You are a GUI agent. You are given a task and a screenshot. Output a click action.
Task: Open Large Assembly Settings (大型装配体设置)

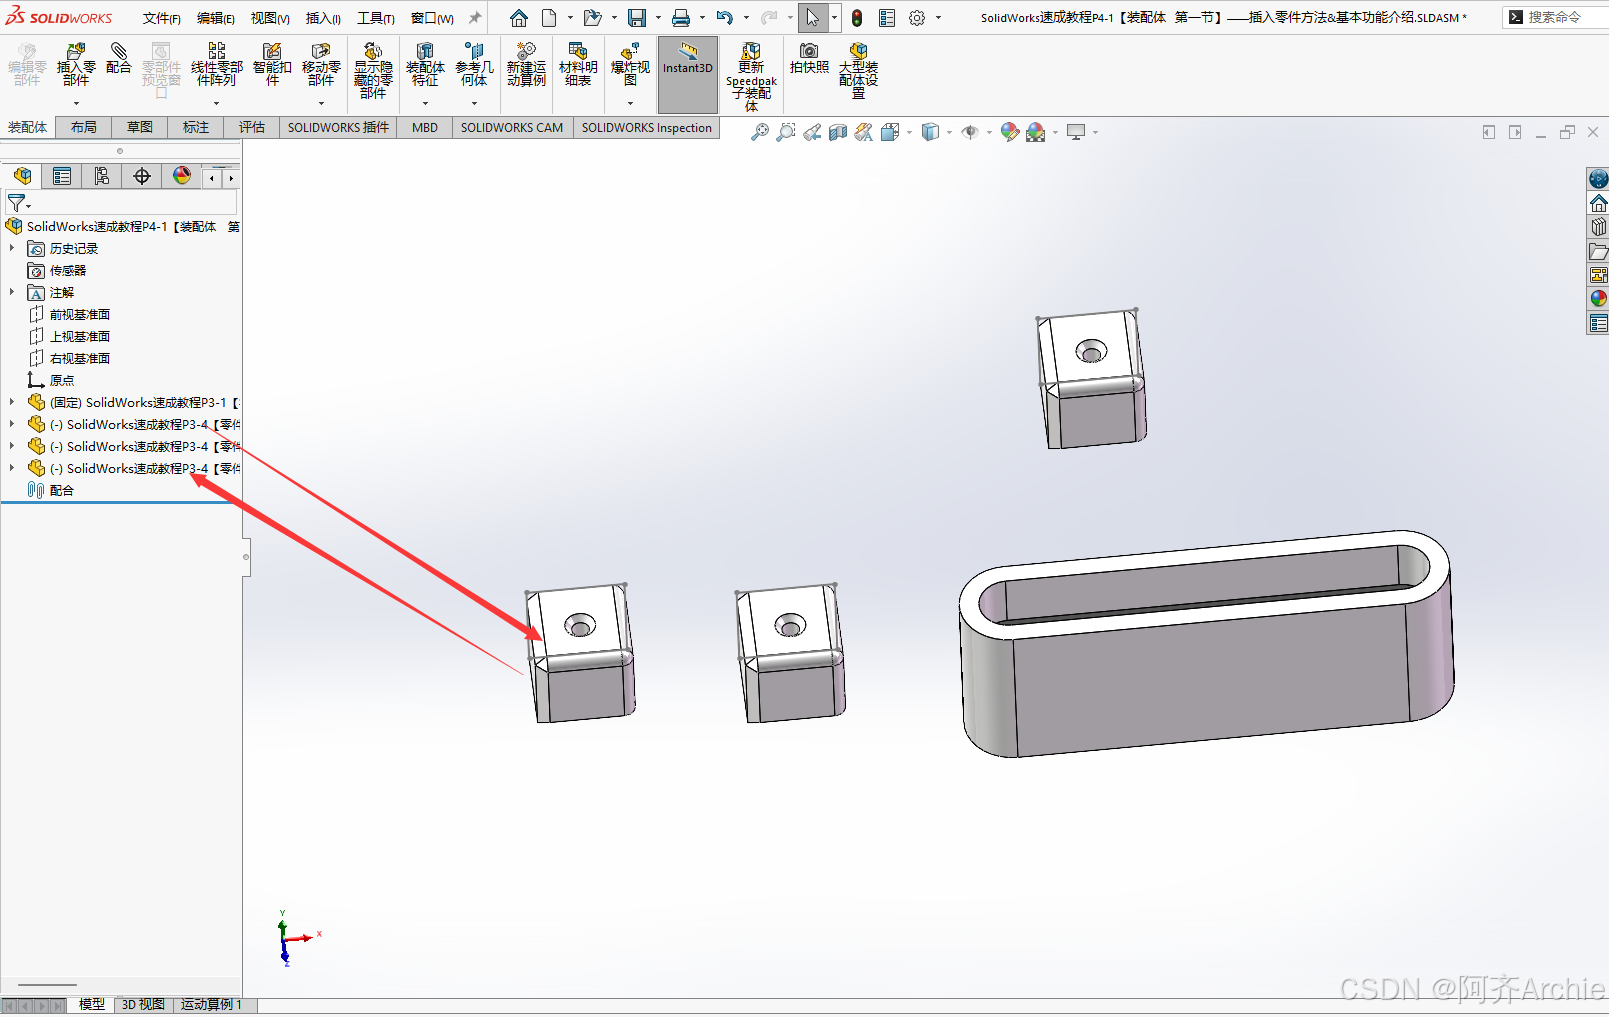coord(858,70)
